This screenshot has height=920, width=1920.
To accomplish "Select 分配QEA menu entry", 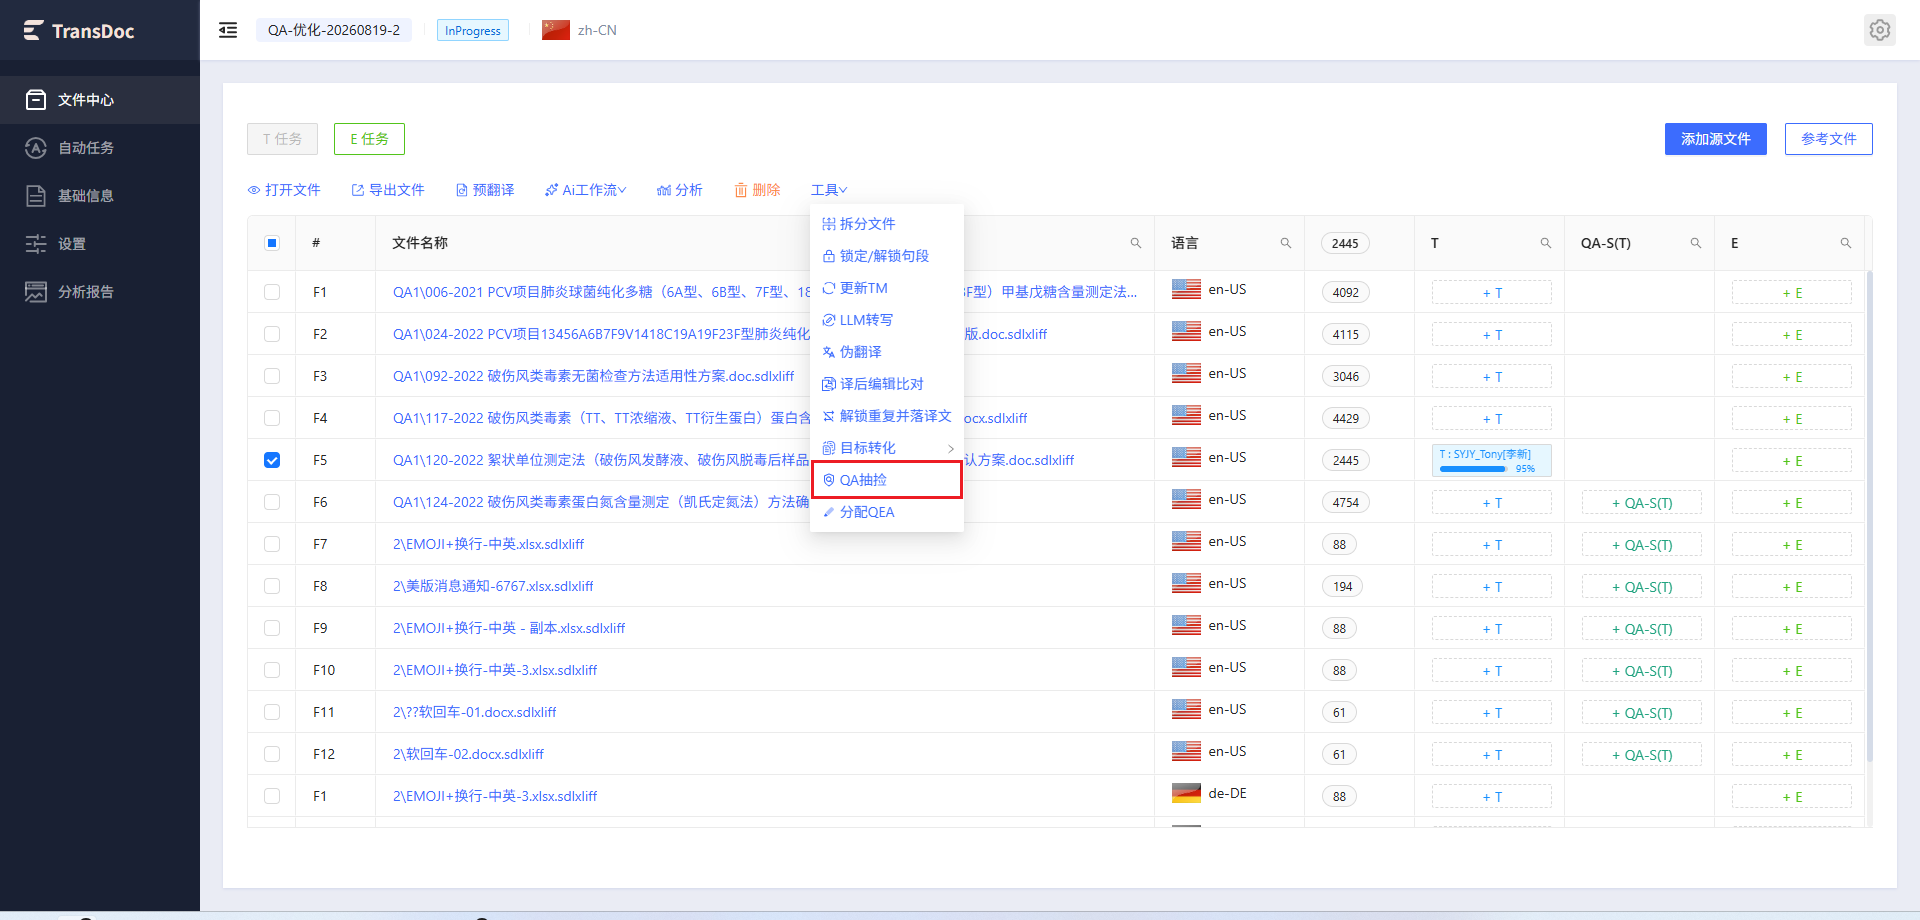I will 887,512.
